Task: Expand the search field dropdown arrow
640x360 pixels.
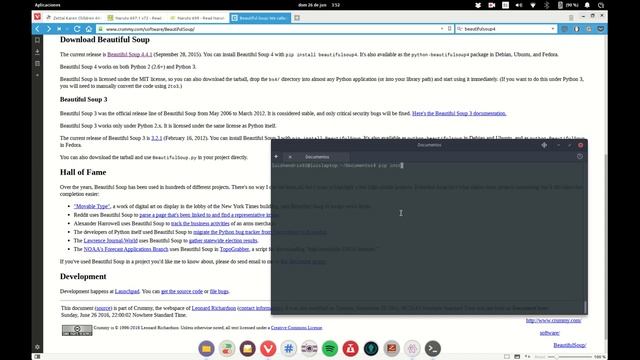Action: pyautogui.click(x=553, y=29)
